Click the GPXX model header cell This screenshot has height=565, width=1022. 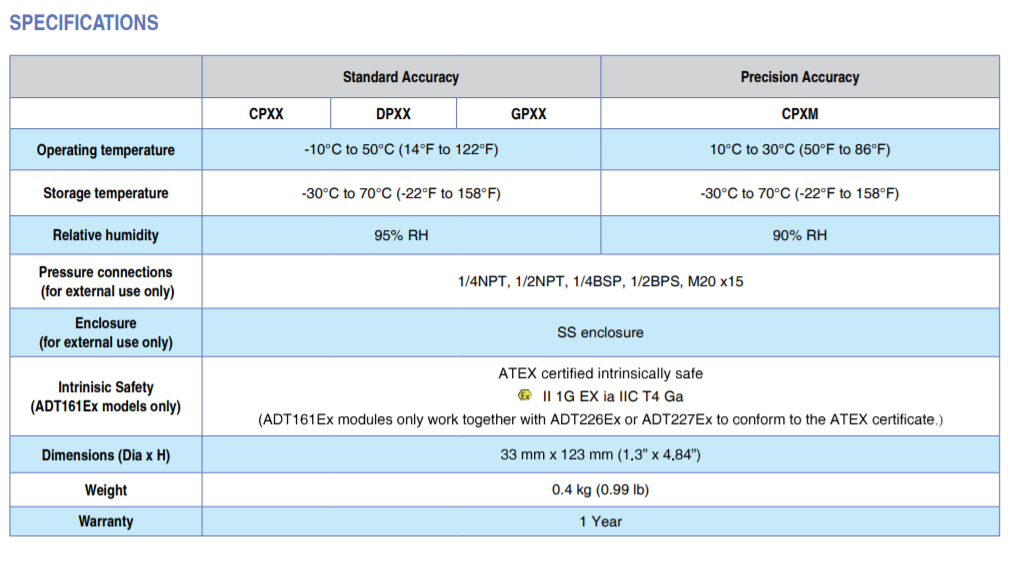(529, 114)
